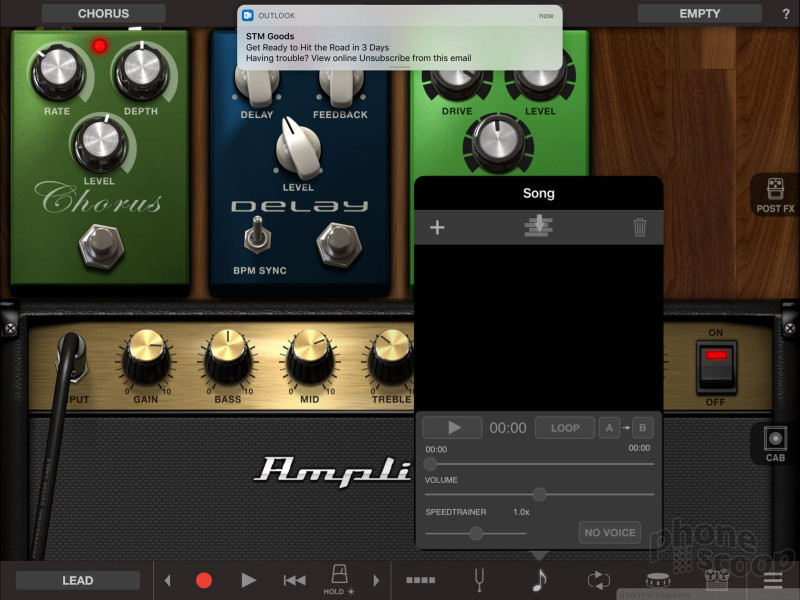Tap the amp BASS knob
The width and height of the screenshot is (800, 600).
coord(228,357)
